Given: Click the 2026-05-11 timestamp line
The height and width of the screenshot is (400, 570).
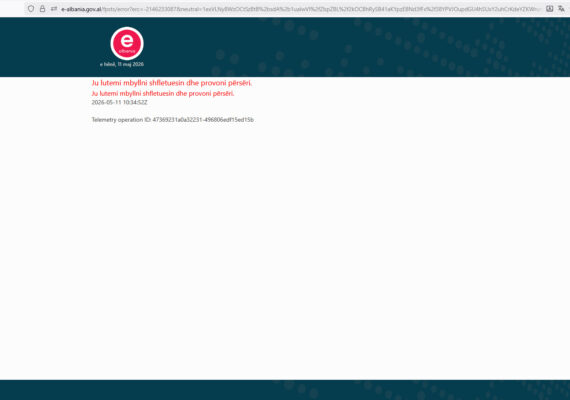Looking at the screenshot, I should [x=119, y=103].
